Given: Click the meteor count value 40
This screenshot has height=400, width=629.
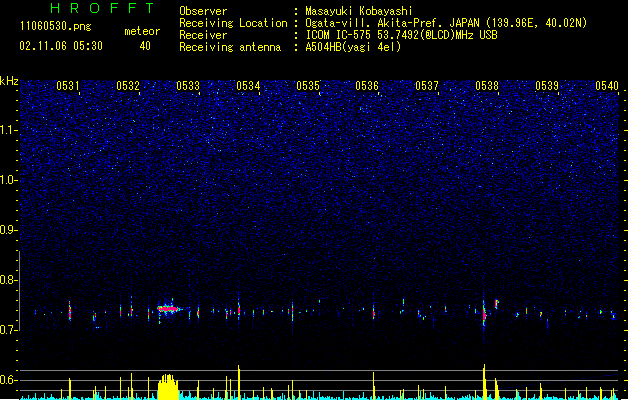Looking at the screenshot, I should point(145,46).
